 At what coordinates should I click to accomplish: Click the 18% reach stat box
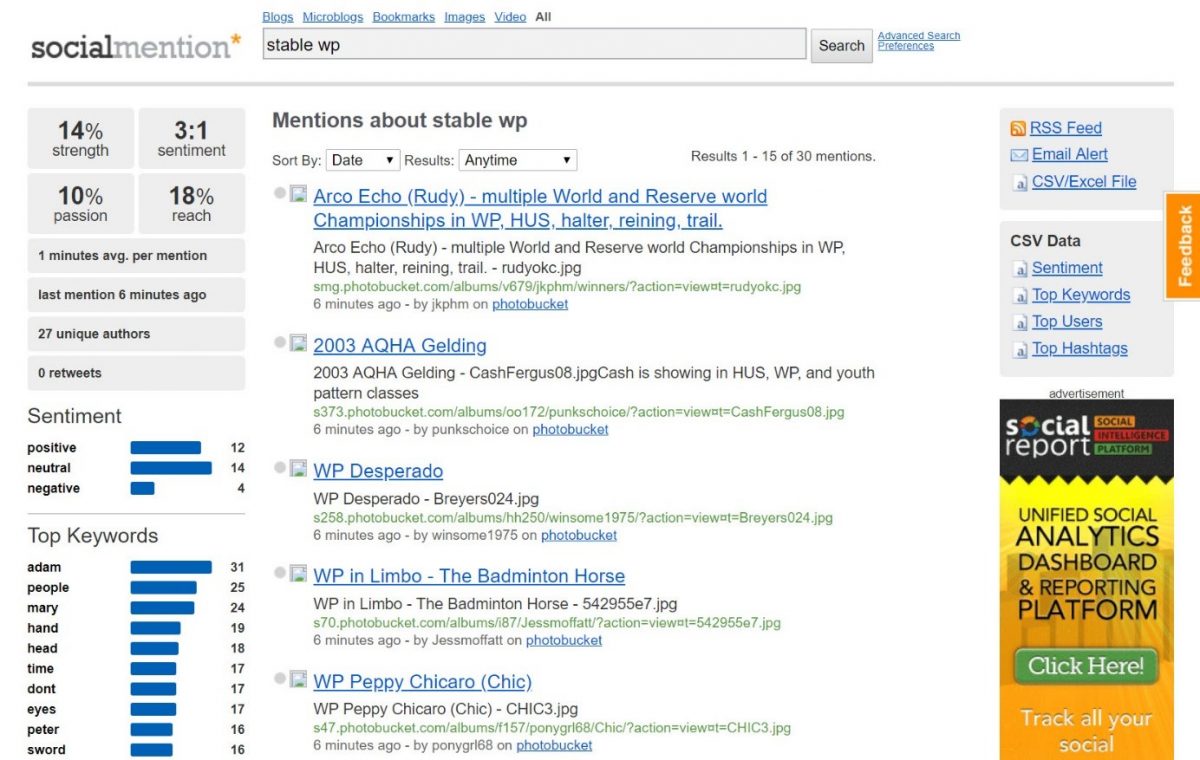click(191, 203)
